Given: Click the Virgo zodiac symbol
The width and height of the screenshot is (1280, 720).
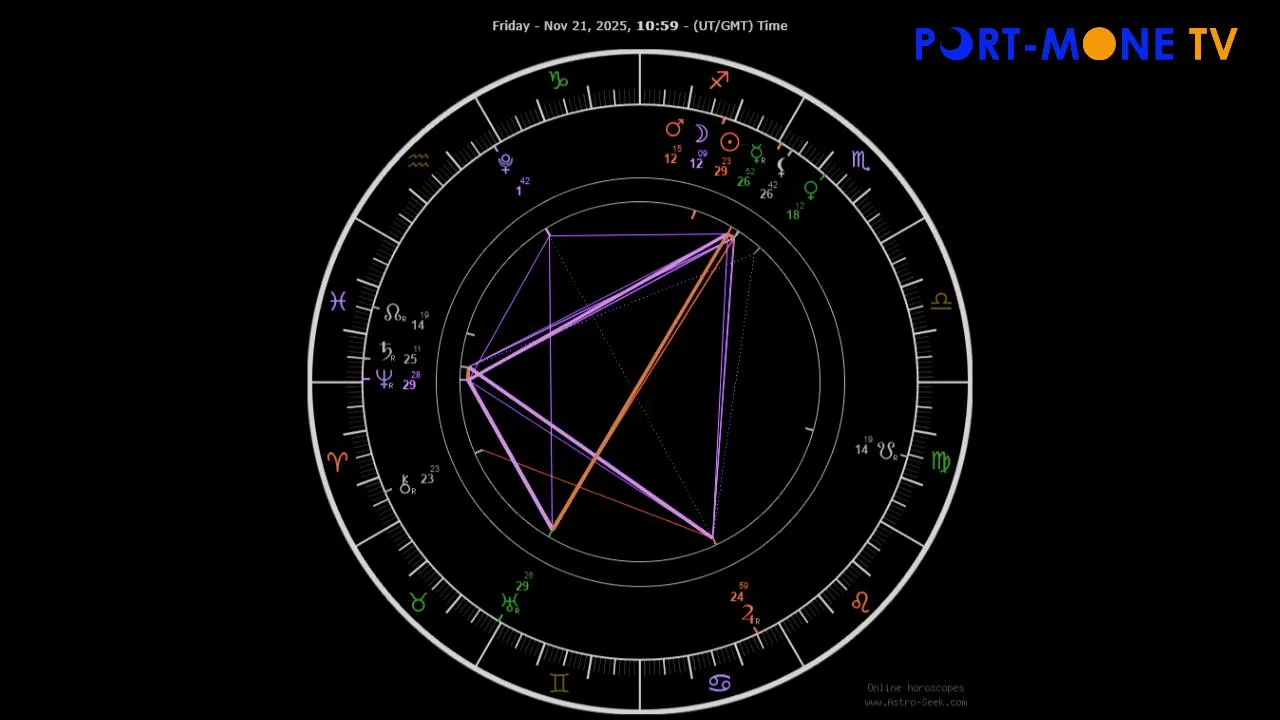Looking at the screenshot, I should tap(941, 461).
